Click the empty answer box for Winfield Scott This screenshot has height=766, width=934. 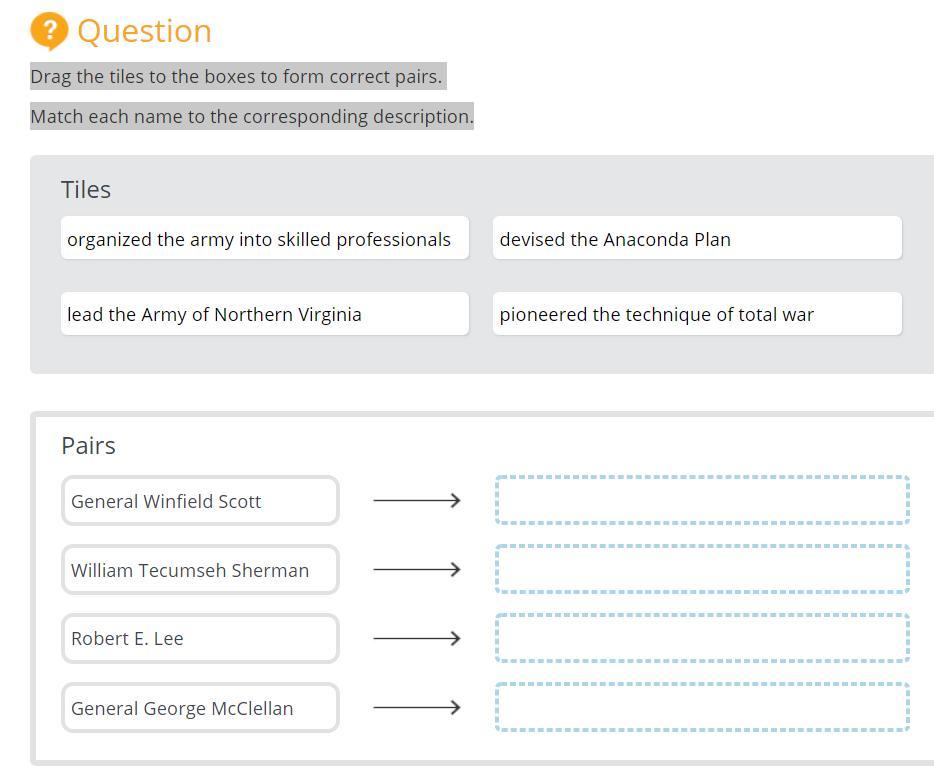tap(701, 500)
